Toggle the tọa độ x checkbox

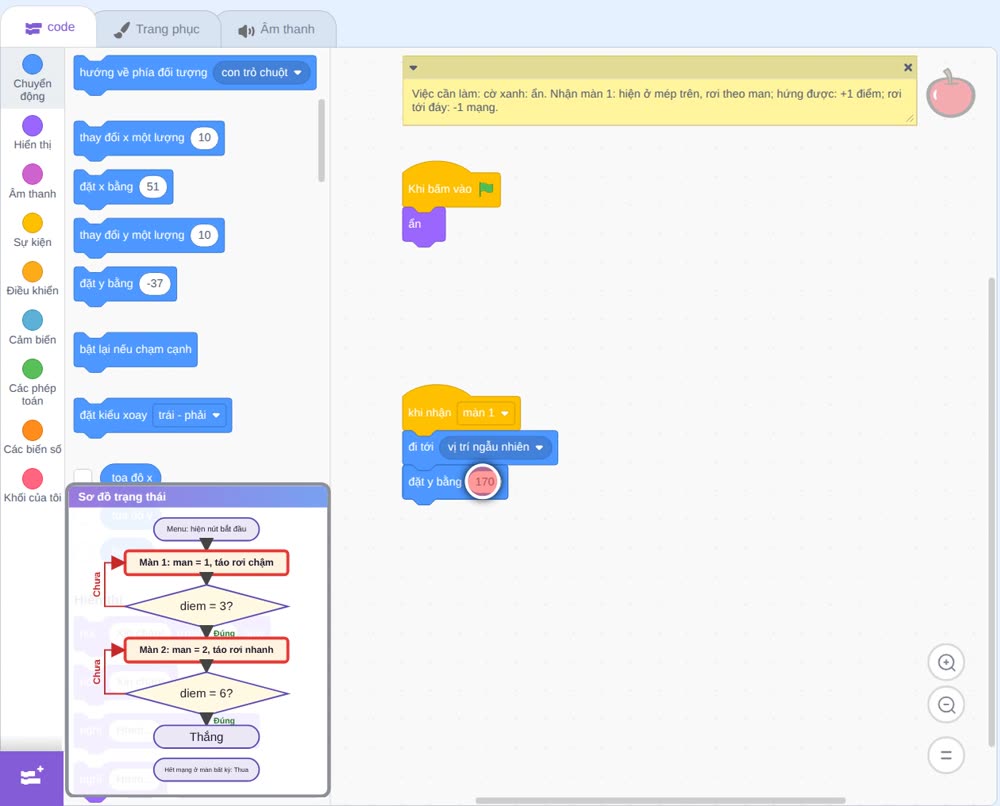point(83,477)
